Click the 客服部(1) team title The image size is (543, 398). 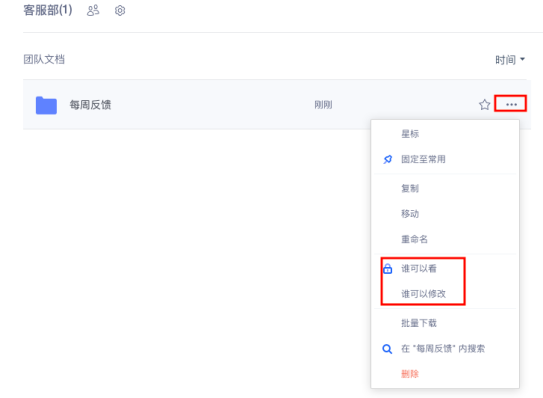click(x=48, y=10)
